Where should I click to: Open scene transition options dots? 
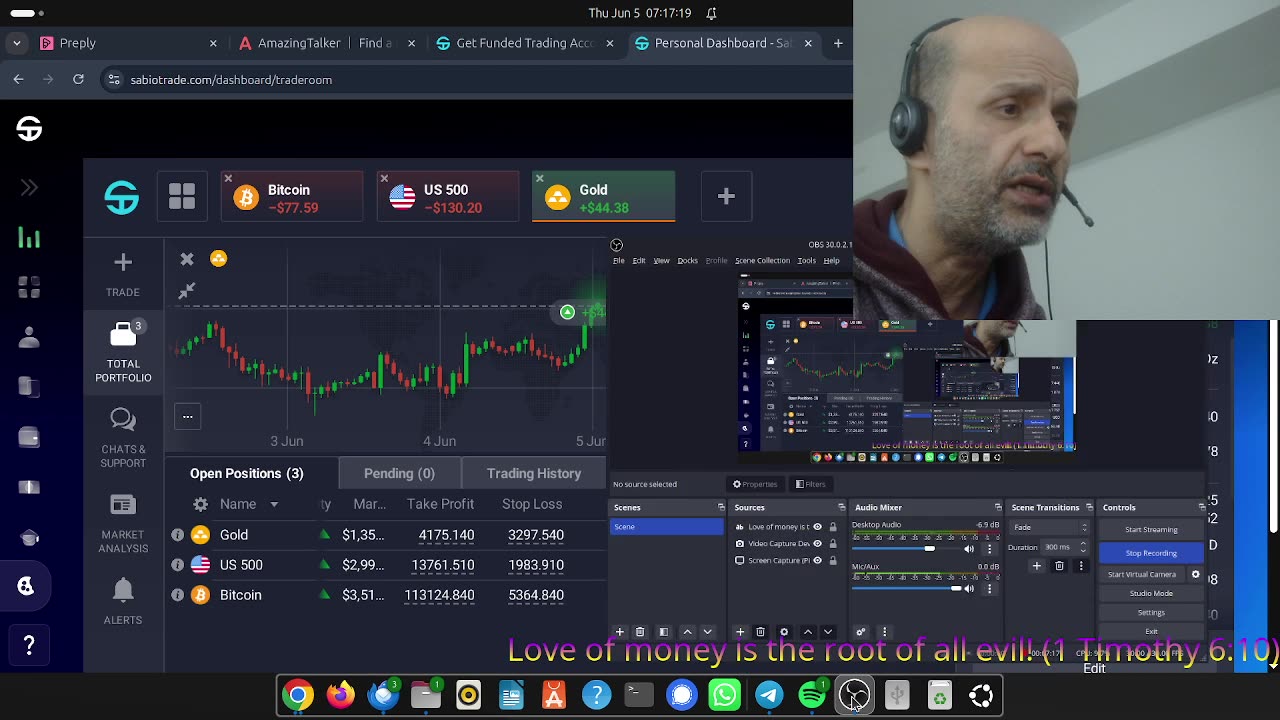1081,566
